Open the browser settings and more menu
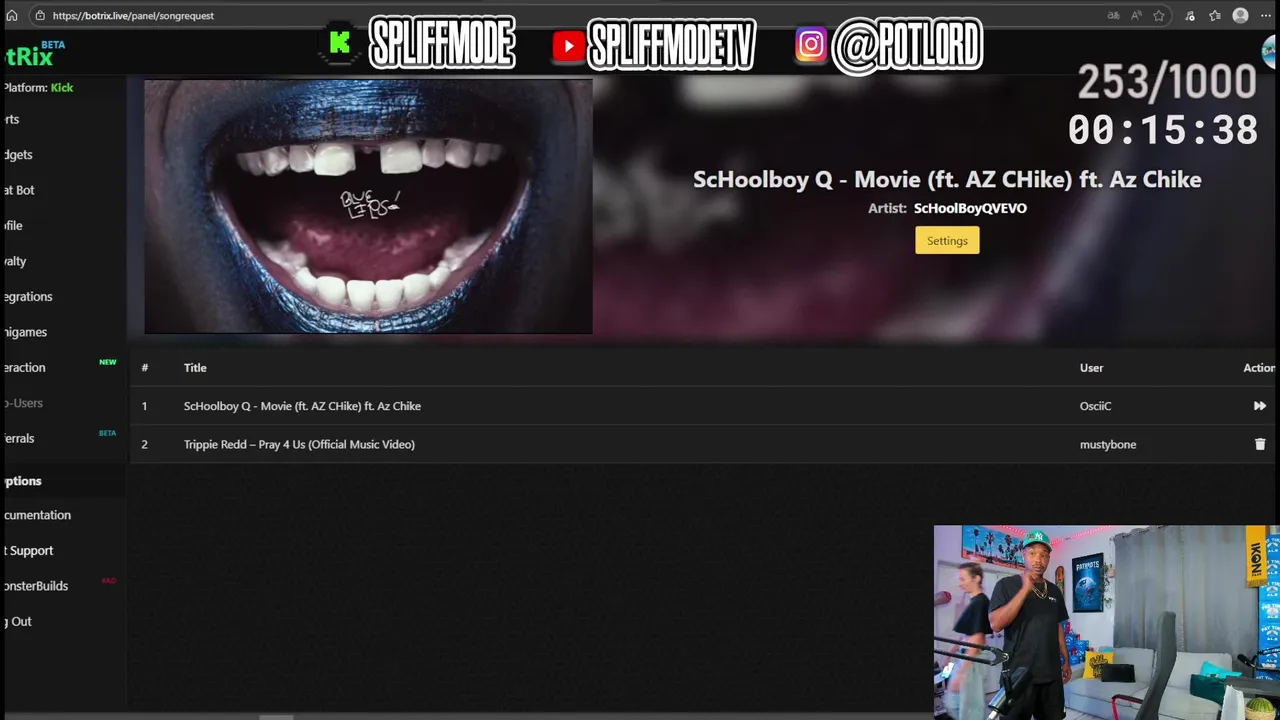1280x720 pixels. tap(1266, 15)
